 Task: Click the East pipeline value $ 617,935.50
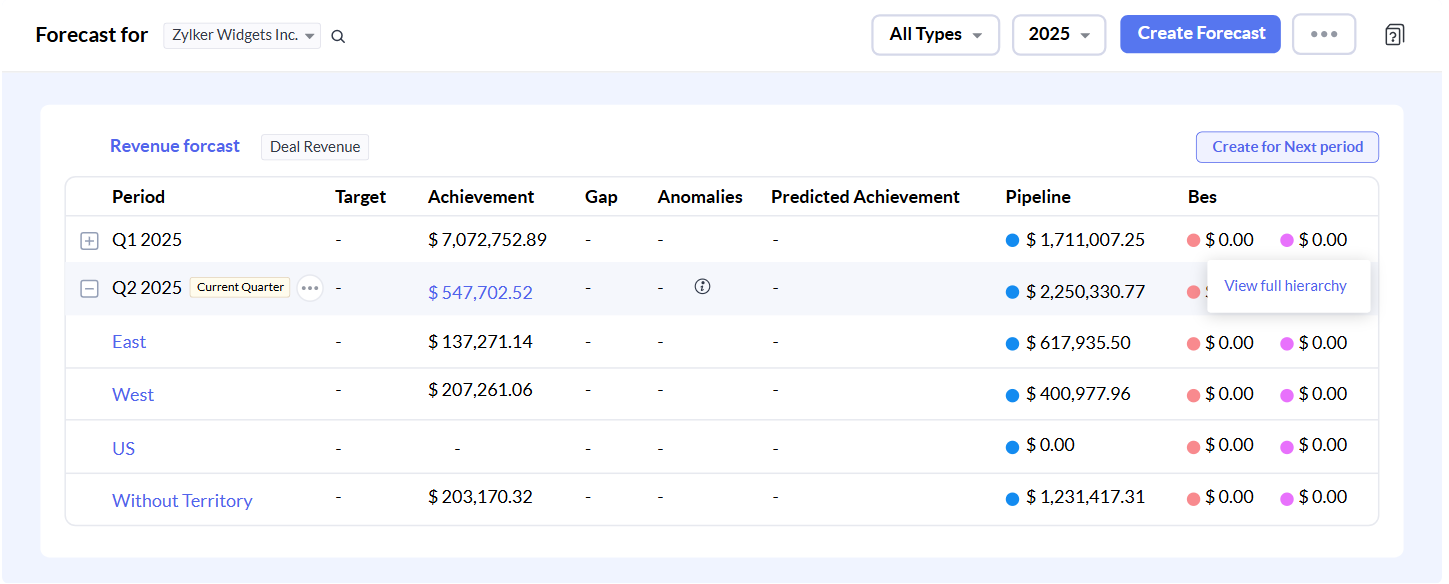pyautogui.click(x=1078, y=343)
